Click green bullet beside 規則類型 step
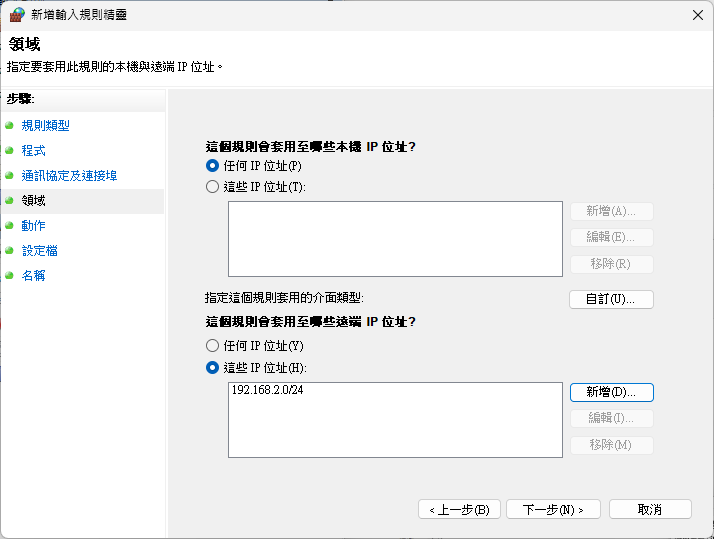This screenshot has width=714, height=539. [x=9, y=125]
